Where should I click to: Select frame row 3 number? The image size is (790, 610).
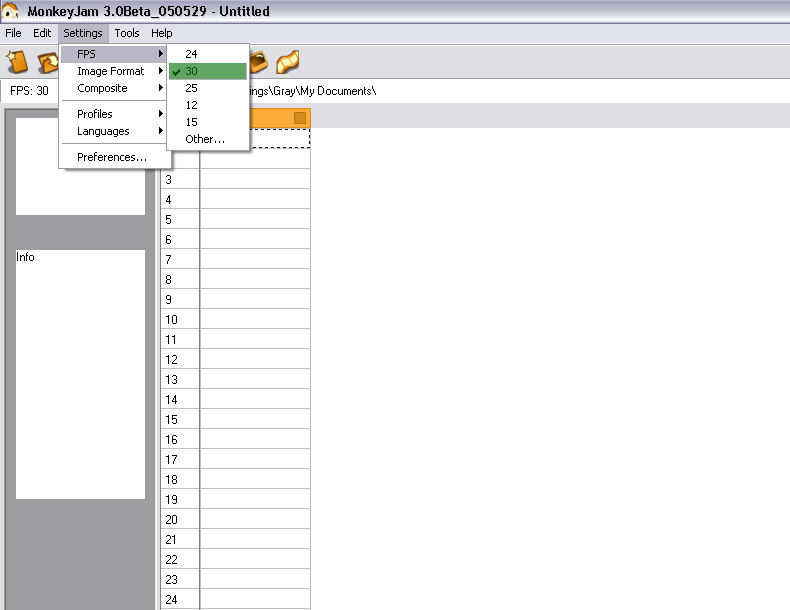(180, 179)
